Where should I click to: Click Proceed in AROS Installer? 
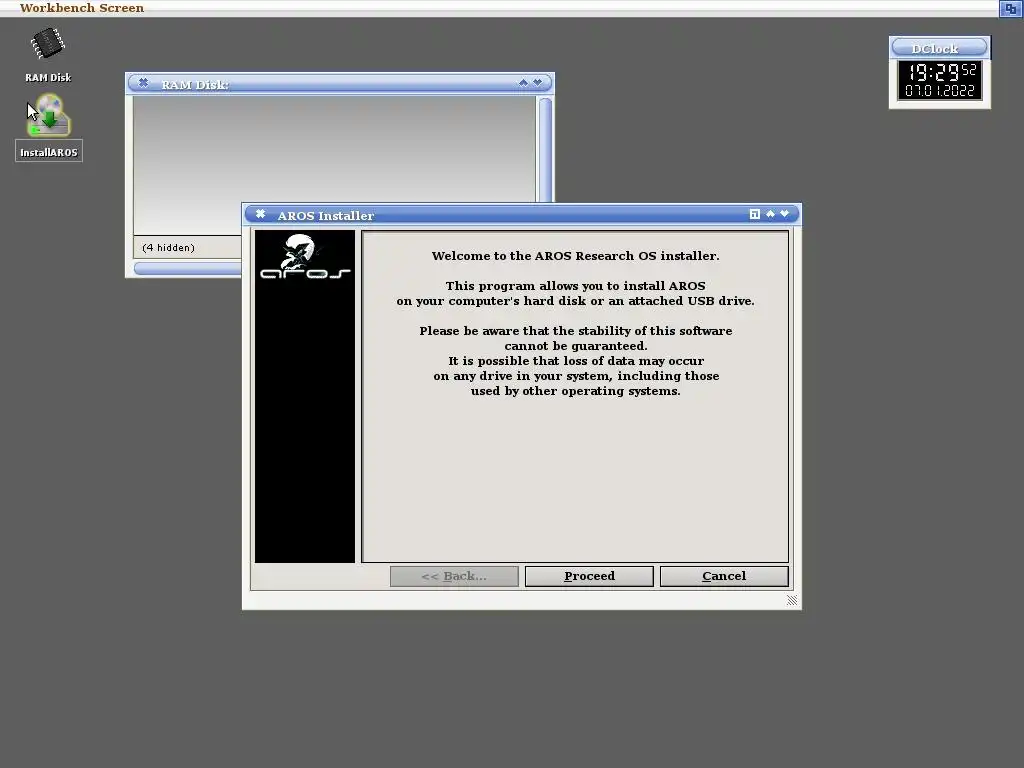pos(589,576)
